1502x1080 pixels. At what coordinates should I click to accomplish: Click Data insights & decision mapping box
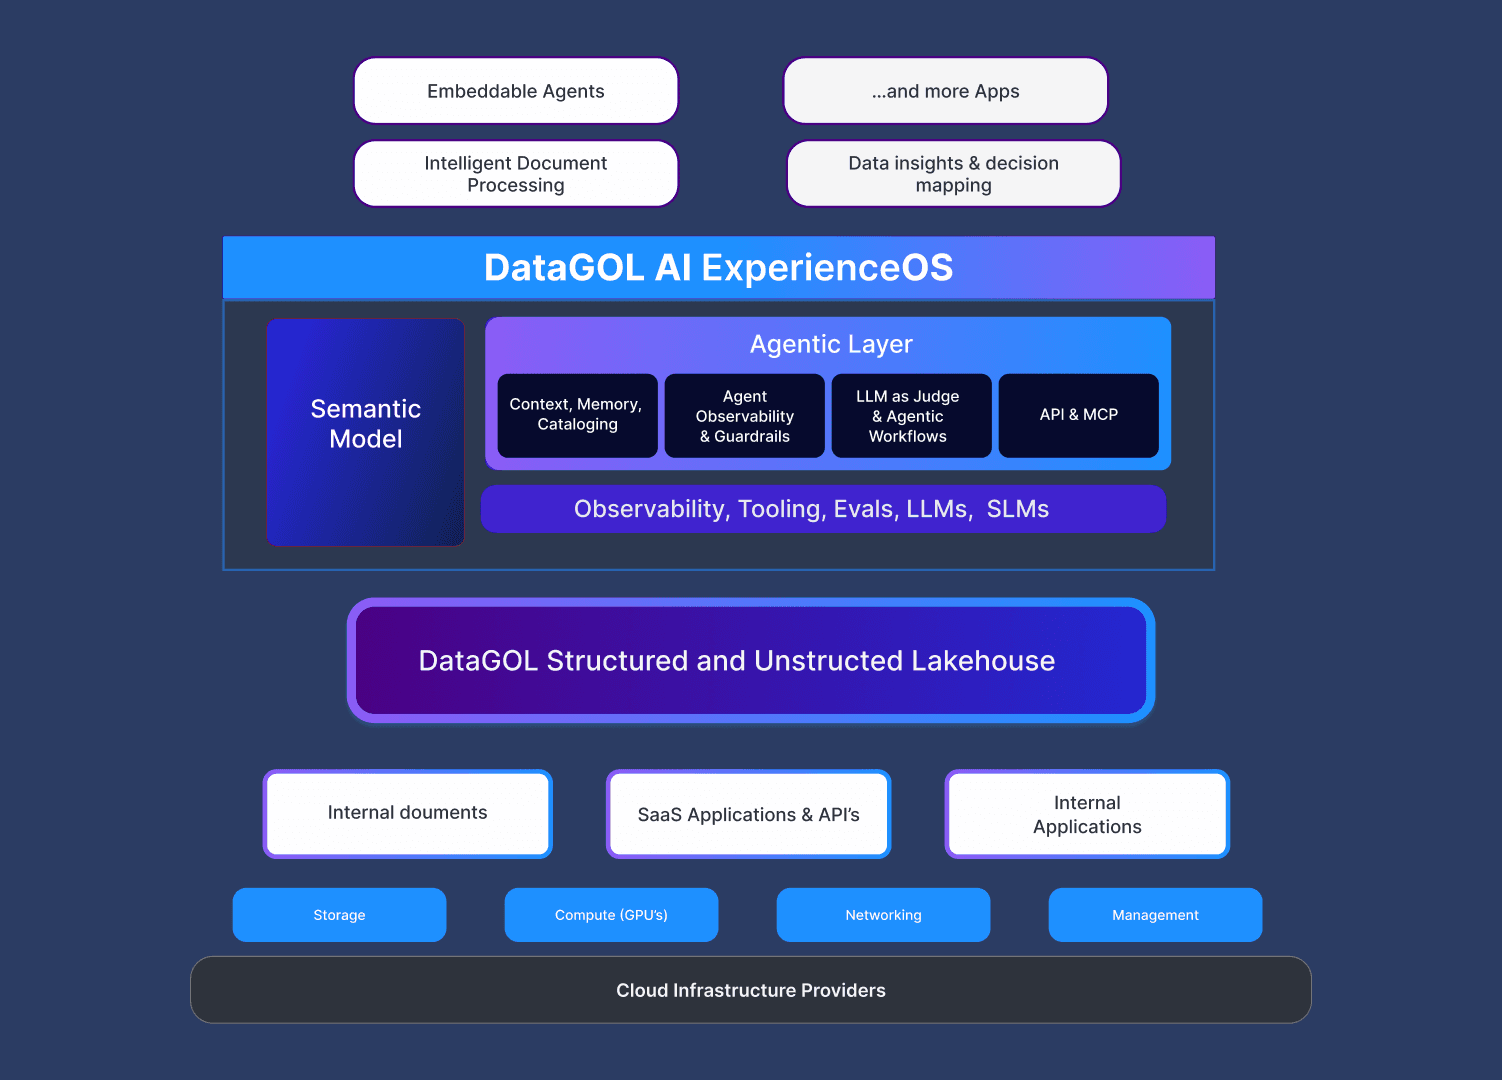954,174
